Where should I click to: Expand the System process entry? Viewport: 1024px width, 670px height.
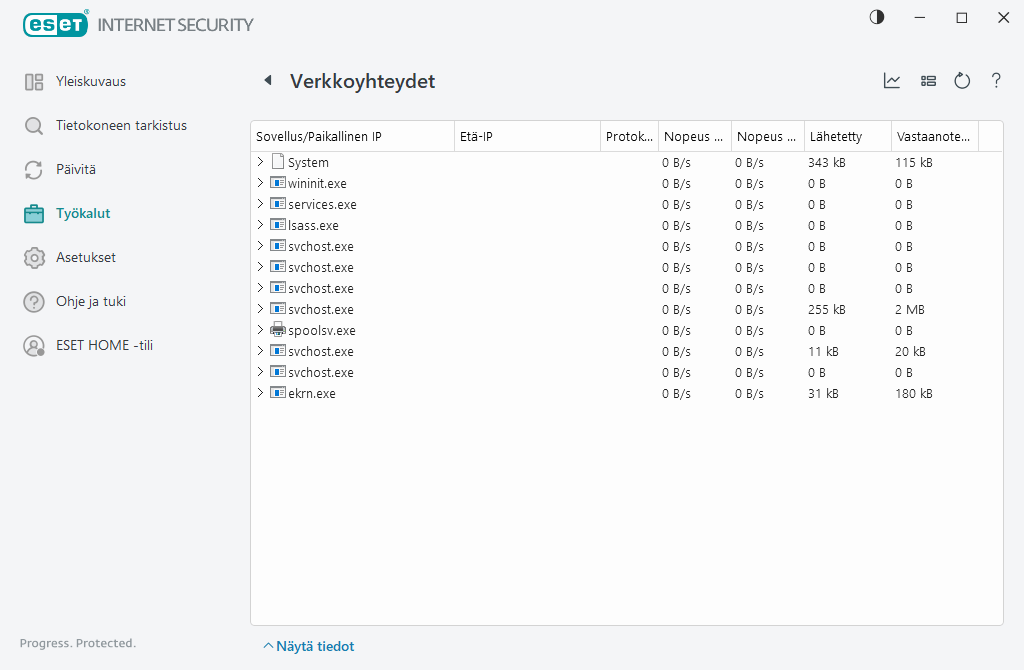(x=261, y=161)
